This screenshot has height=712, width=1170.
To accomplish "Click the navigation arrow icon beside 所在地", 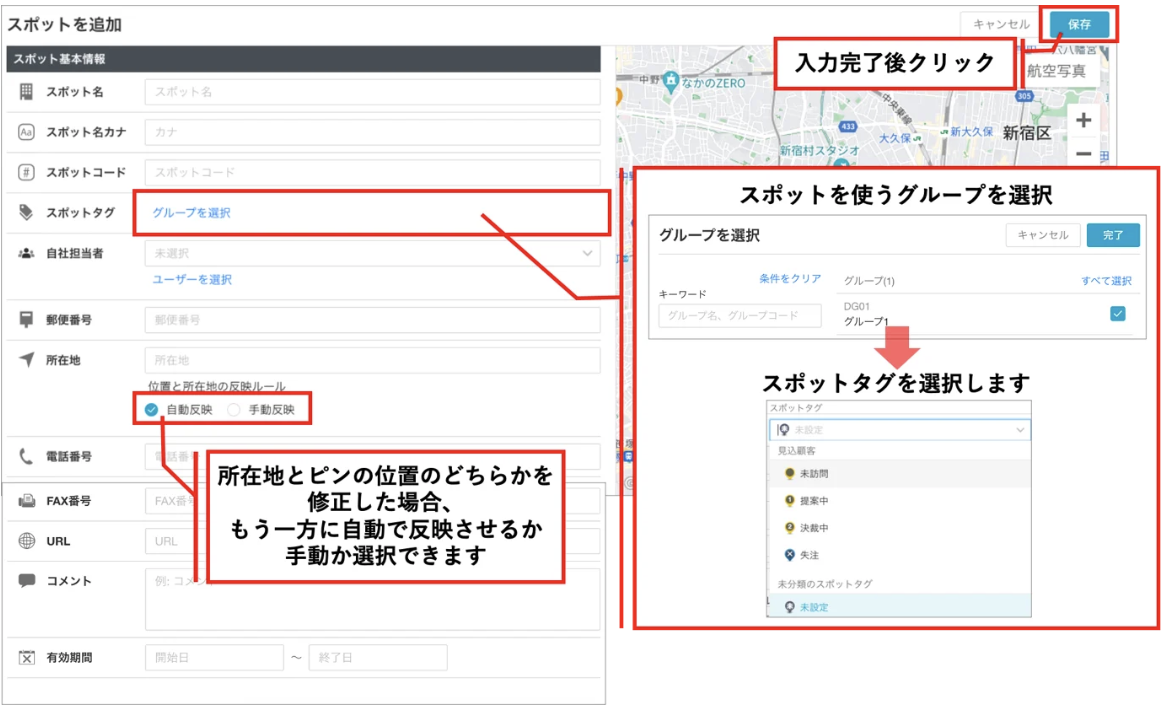I will point(26,360).
